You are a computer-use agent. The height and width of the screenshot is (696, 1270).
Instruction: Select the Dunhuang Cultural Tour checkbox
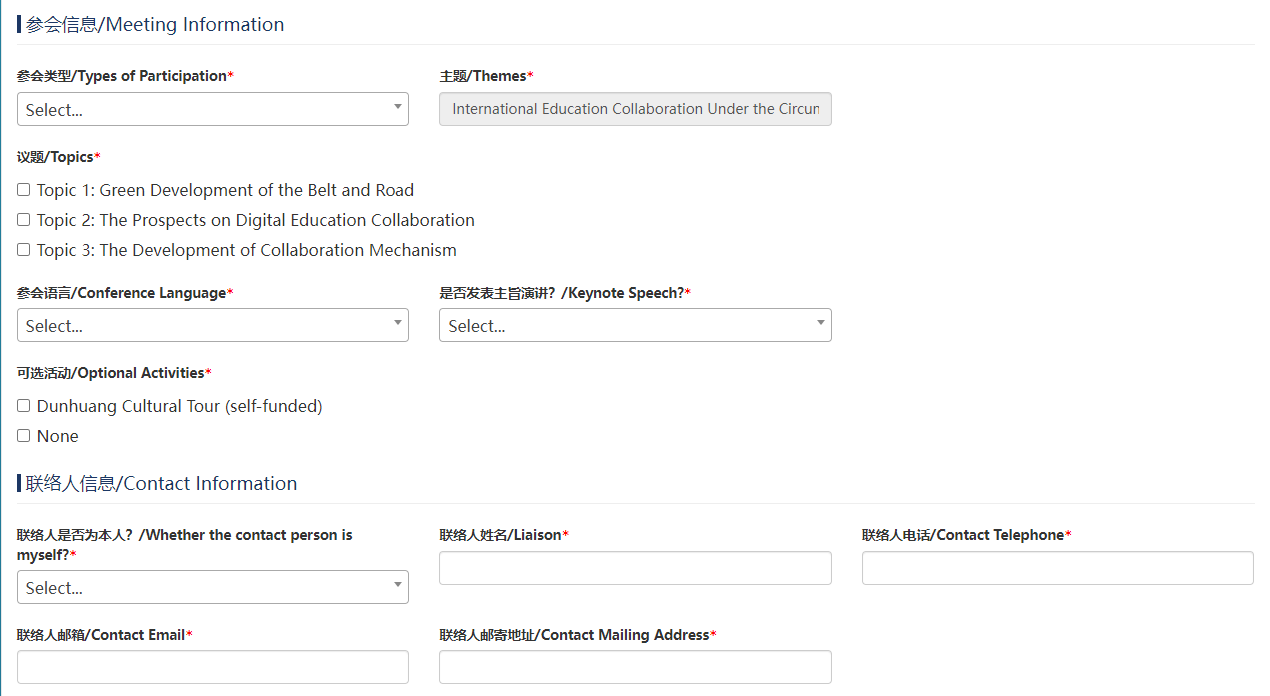(24, 406)
